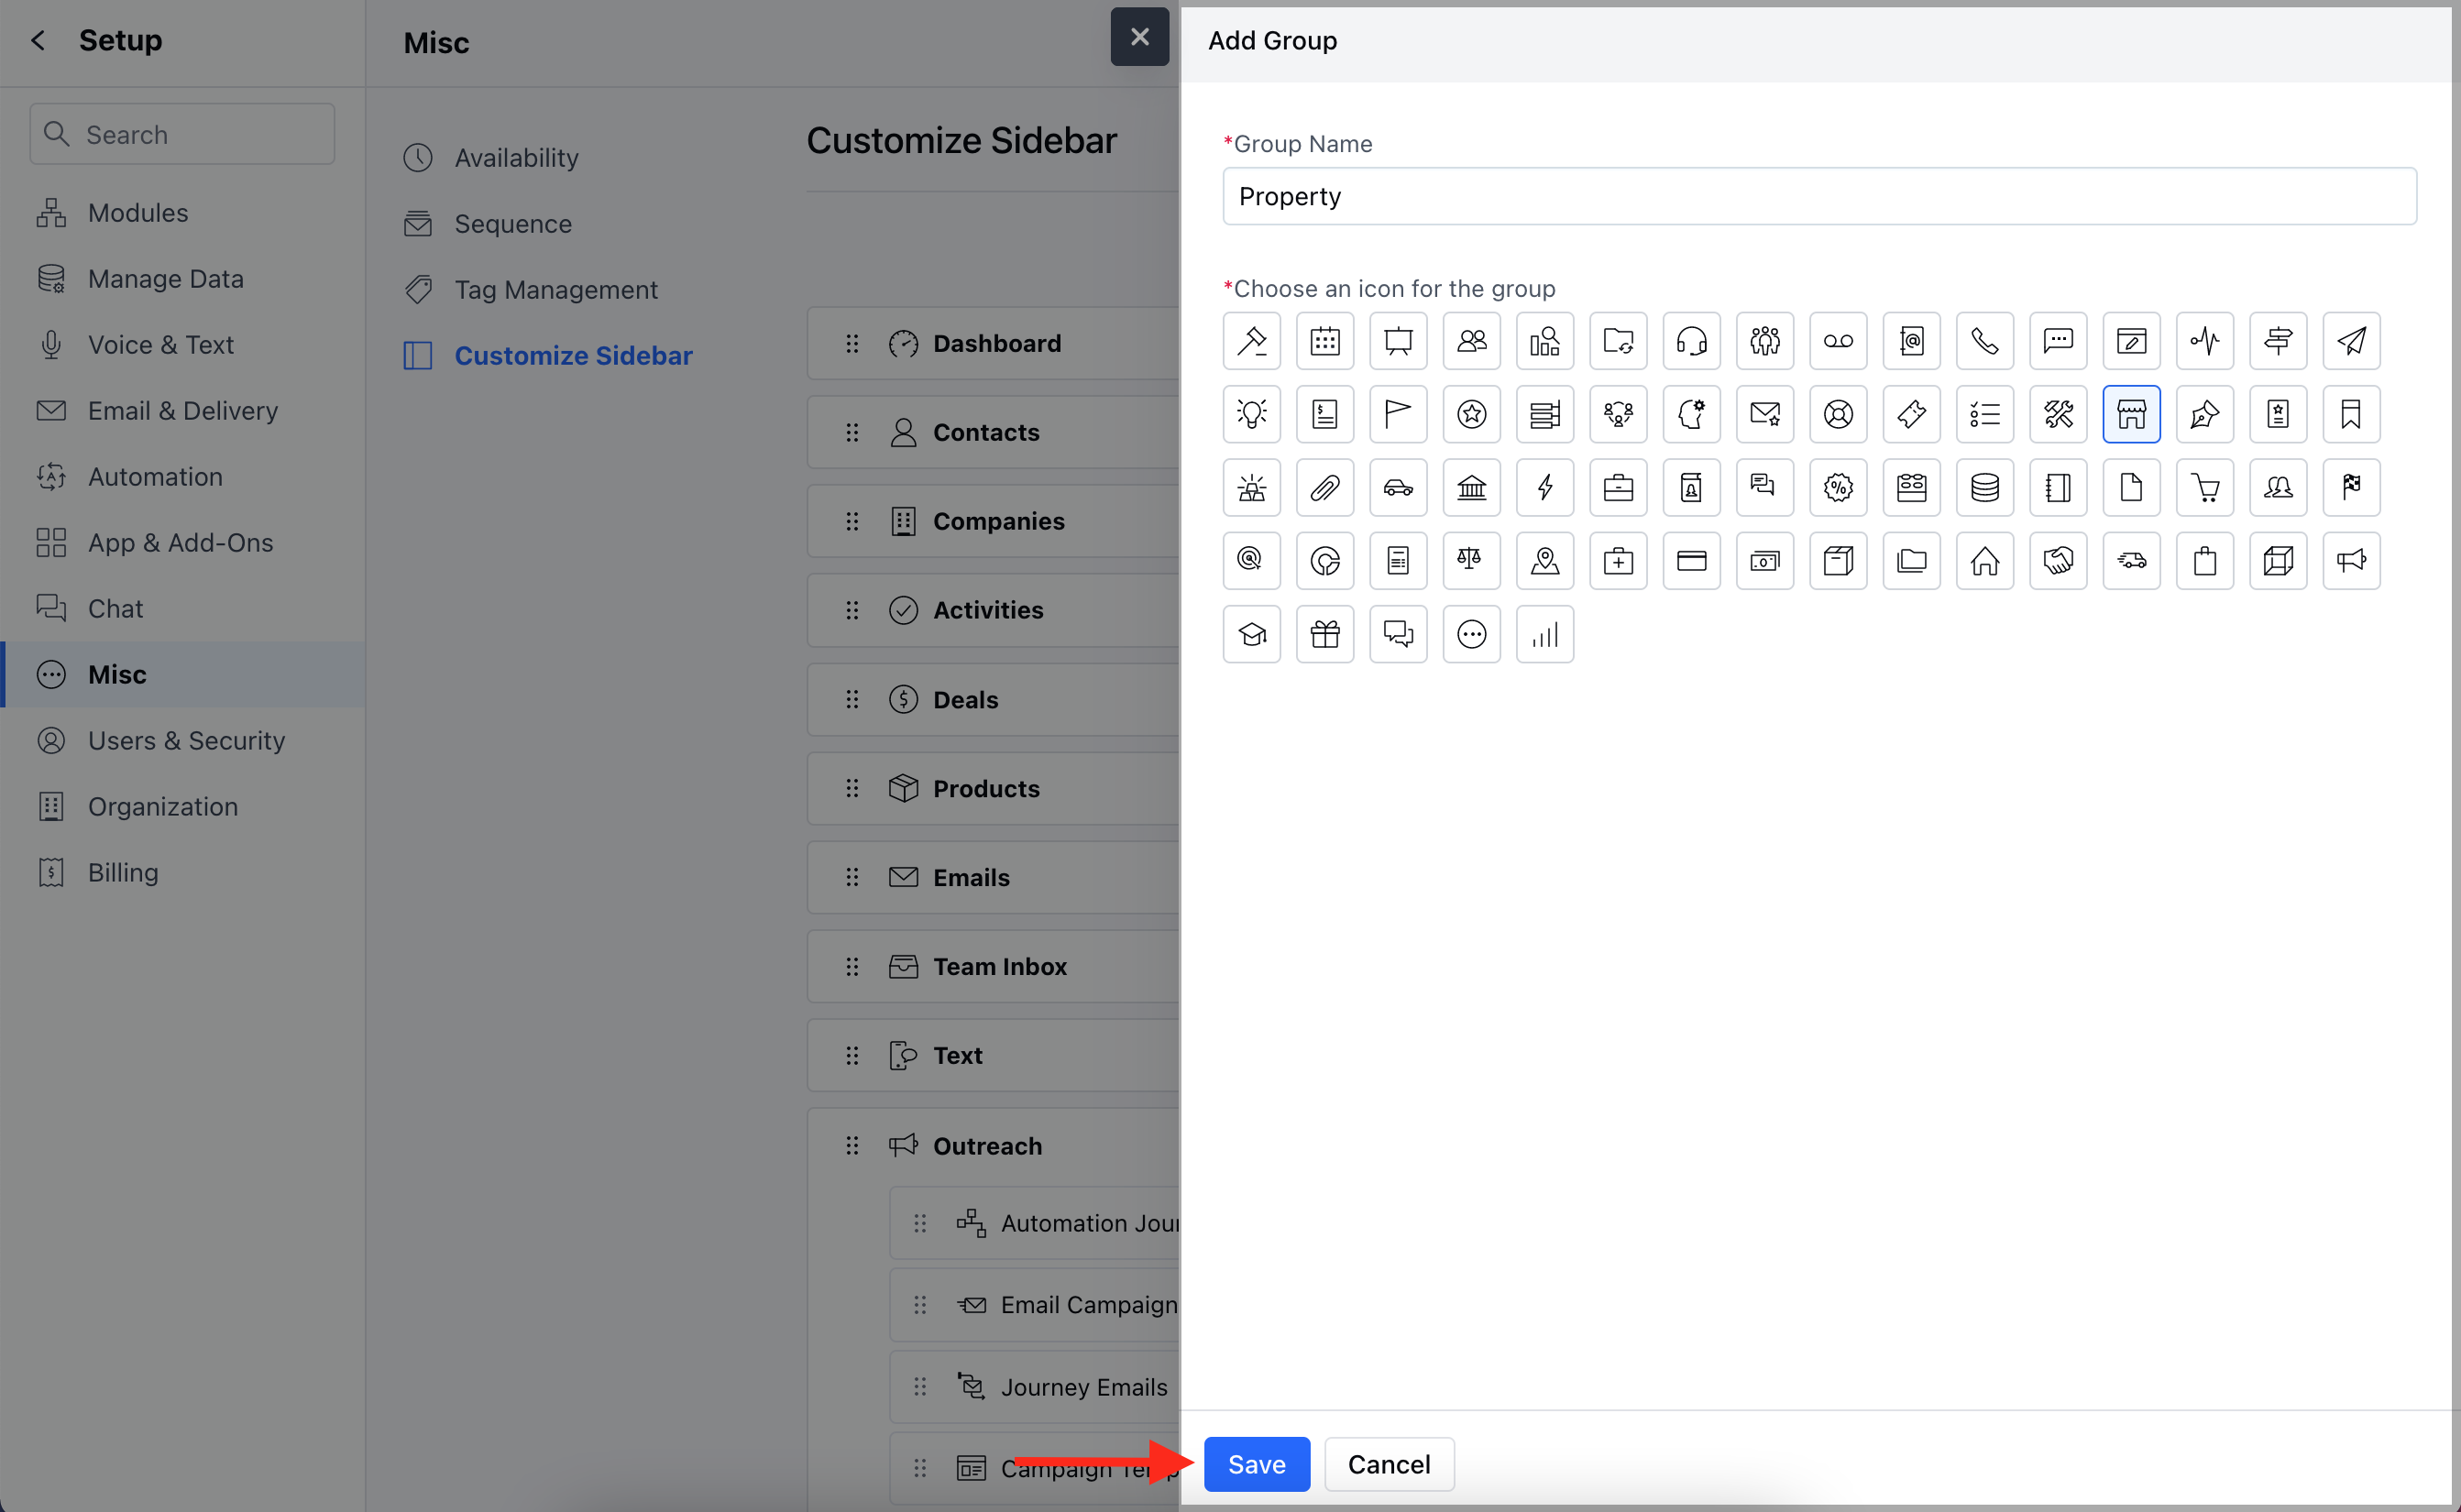Go back from Setup using arrow
This screenshot has height=1512, width=2461.
38,40
